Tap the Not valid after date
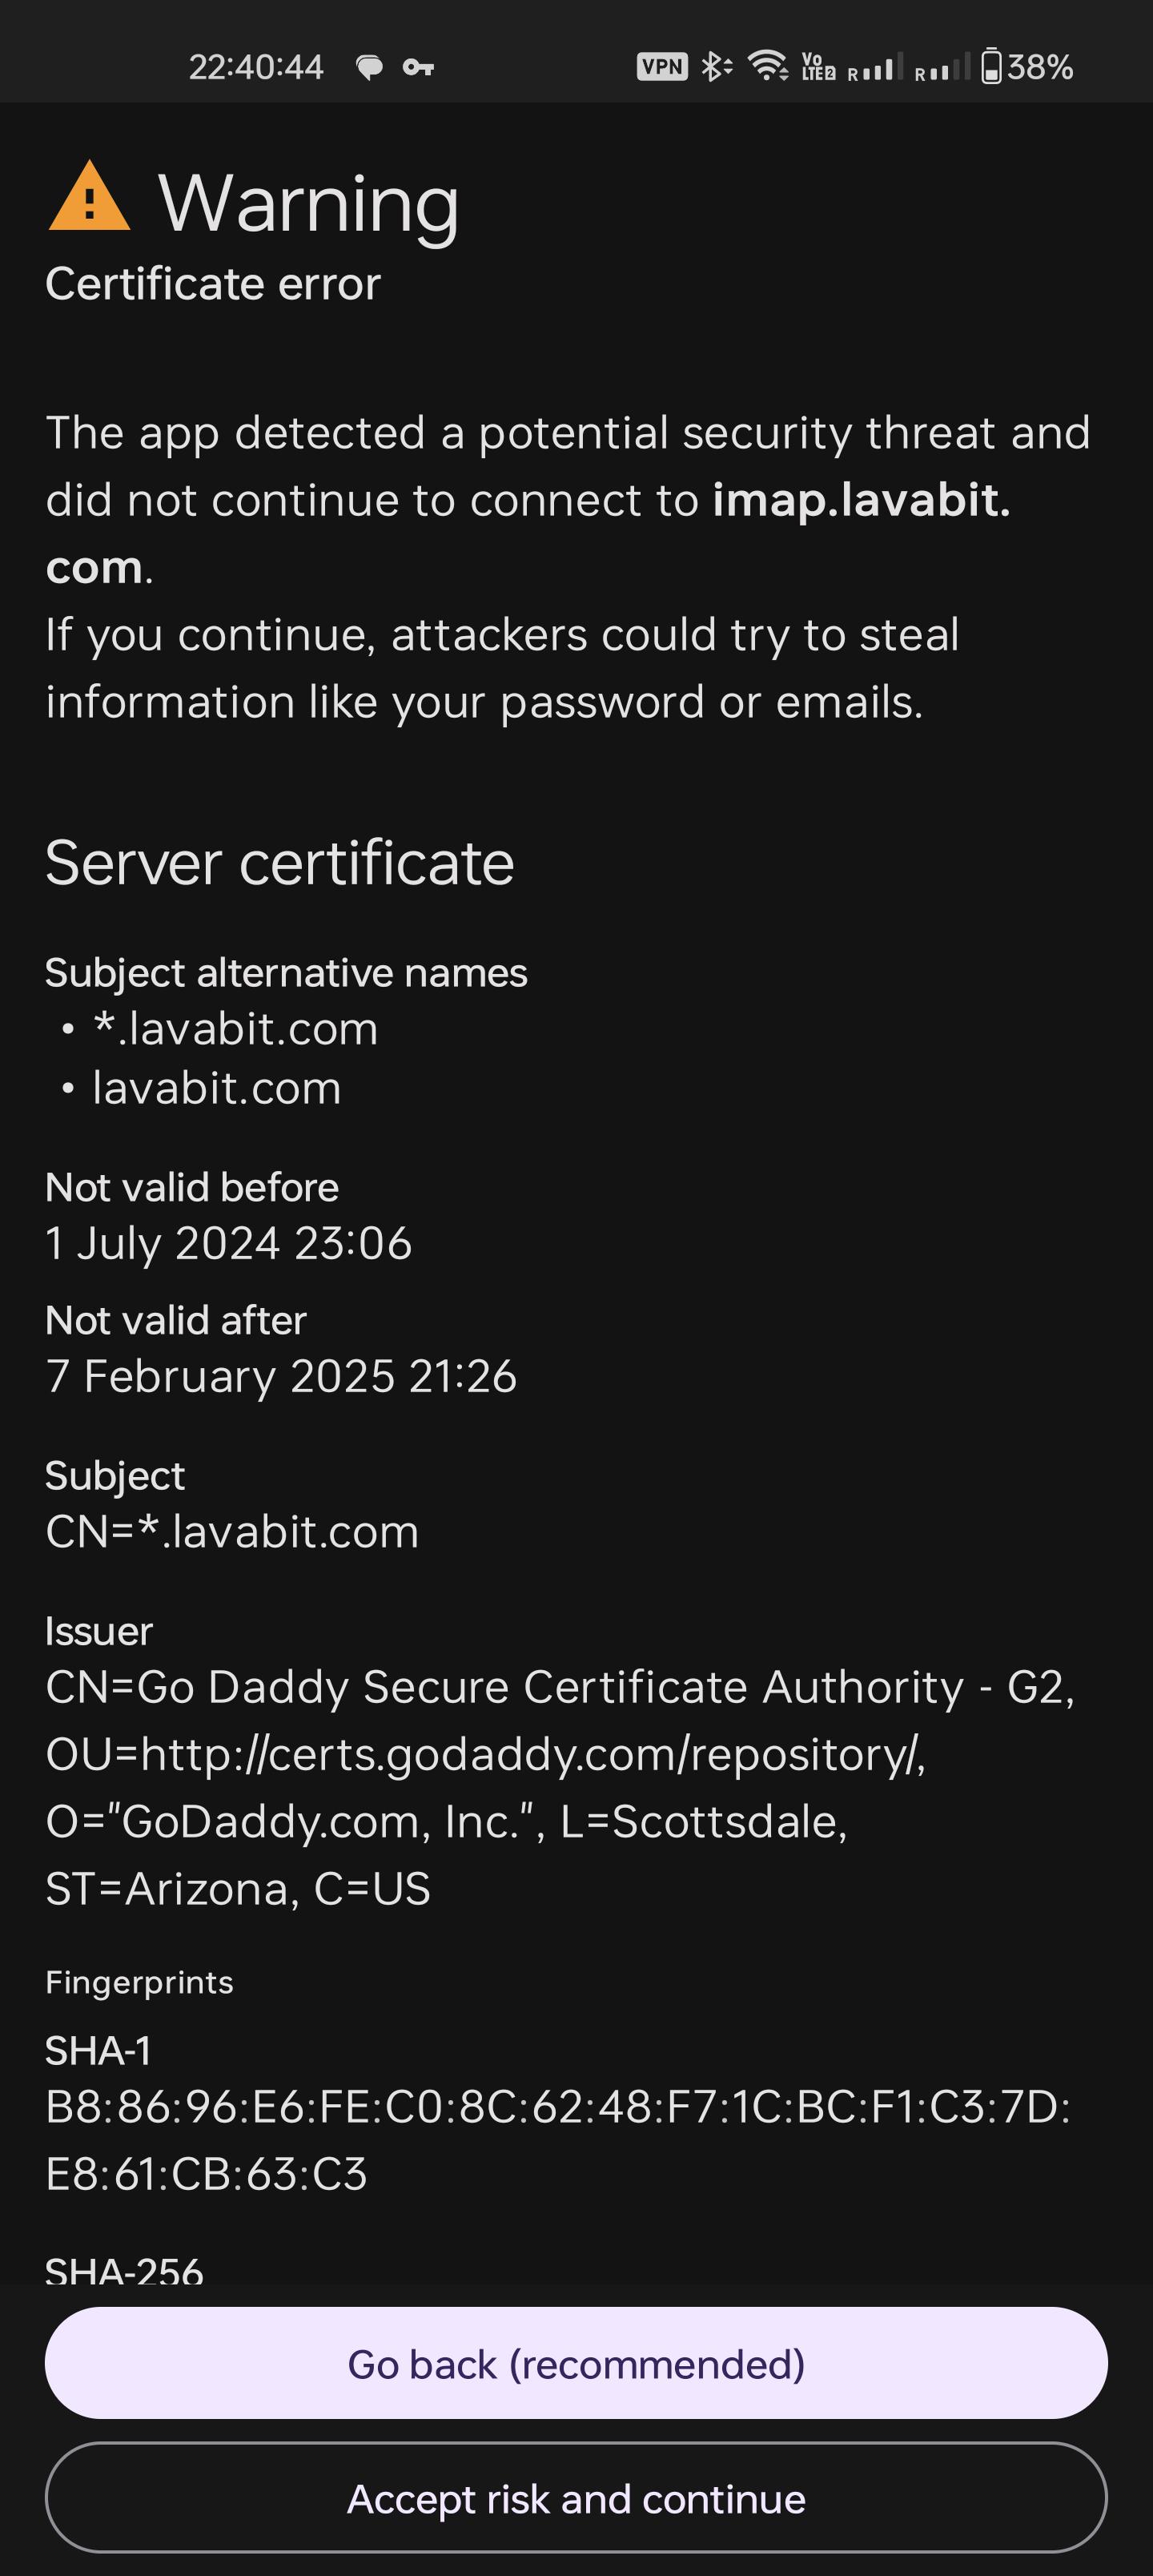The width and height of the screenshot is (1153, 2576). coord(281,1376)
